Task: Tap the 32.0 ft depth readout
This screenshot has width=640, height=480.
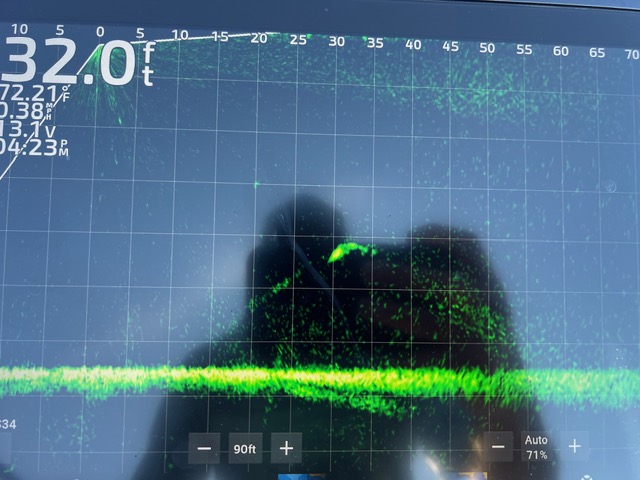Action: click(x=78, y=62)
